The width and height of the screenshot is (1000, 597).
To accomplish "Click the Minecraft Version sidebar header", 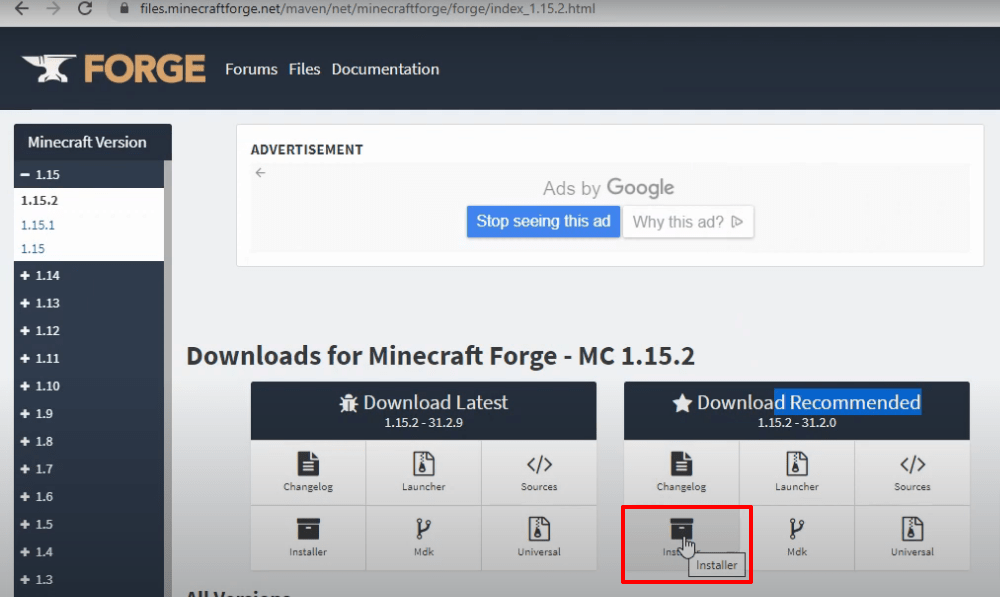I will 92,142.
